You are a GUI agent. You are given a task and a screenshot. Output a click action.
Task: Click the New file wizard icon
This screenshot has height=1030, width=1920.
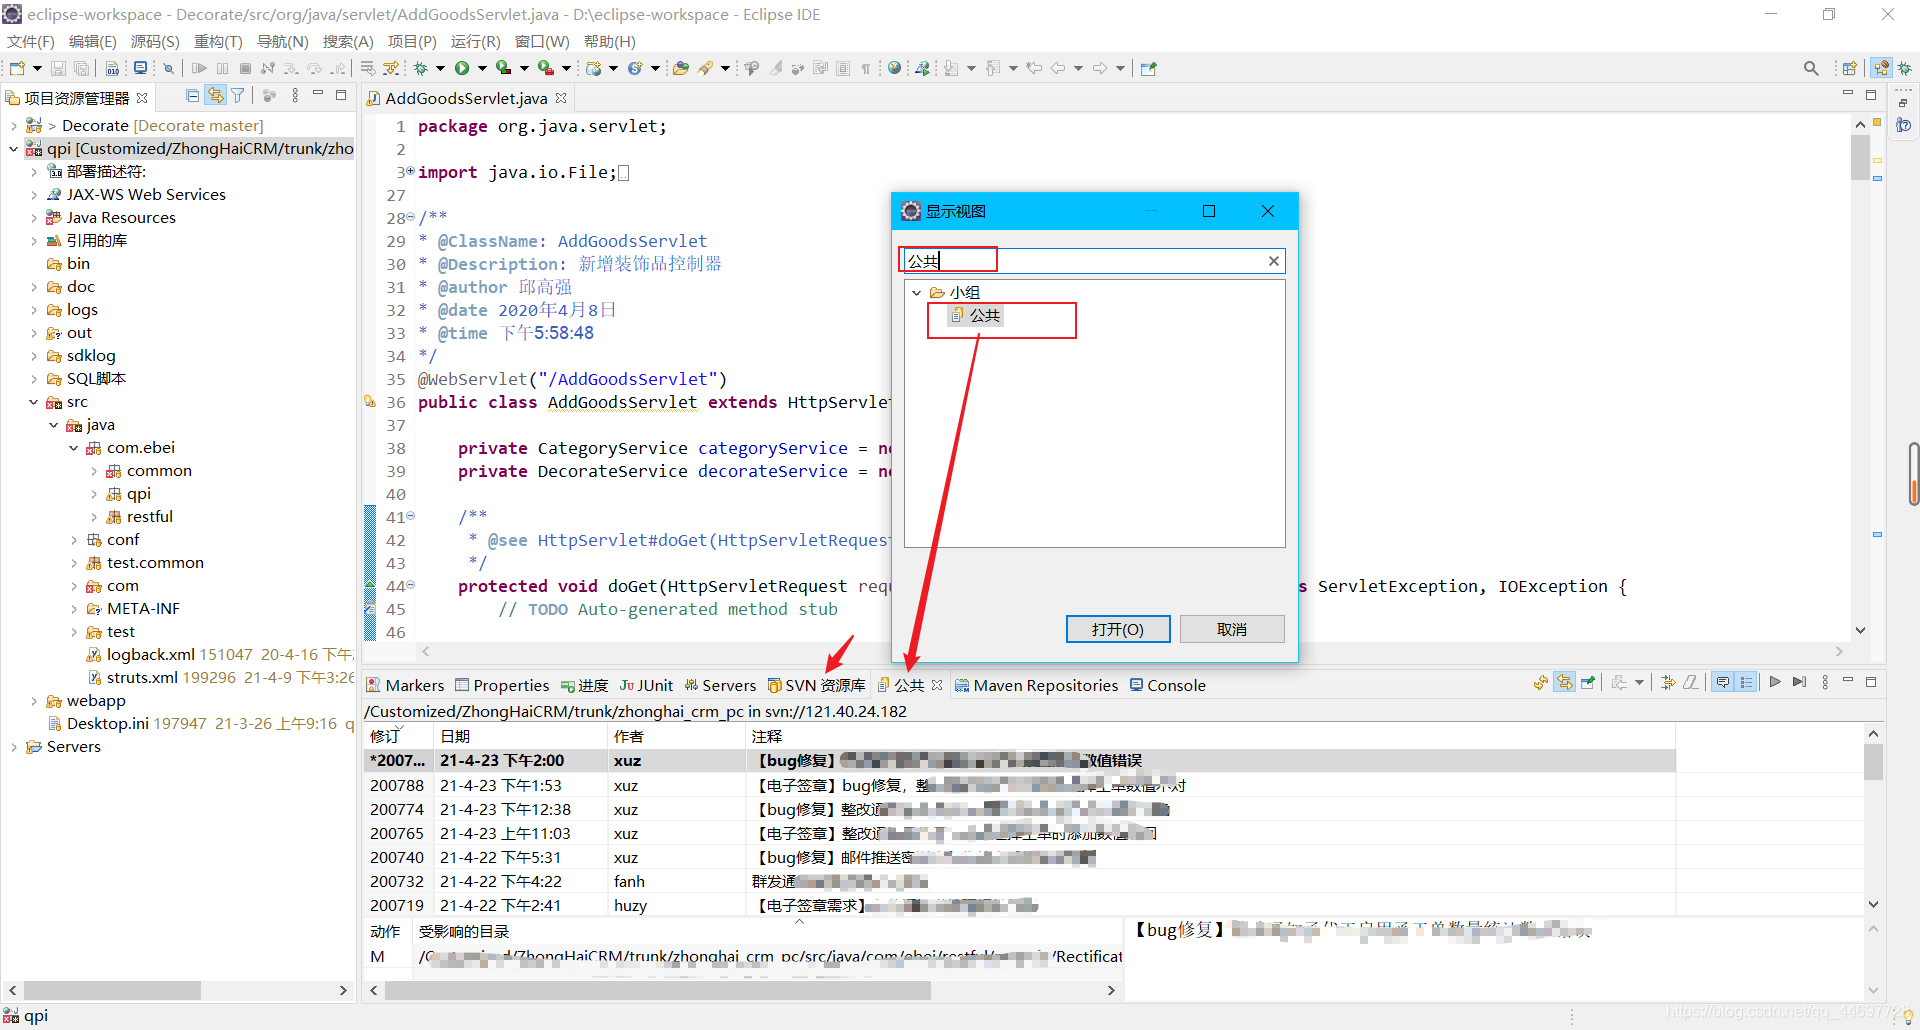17,68
